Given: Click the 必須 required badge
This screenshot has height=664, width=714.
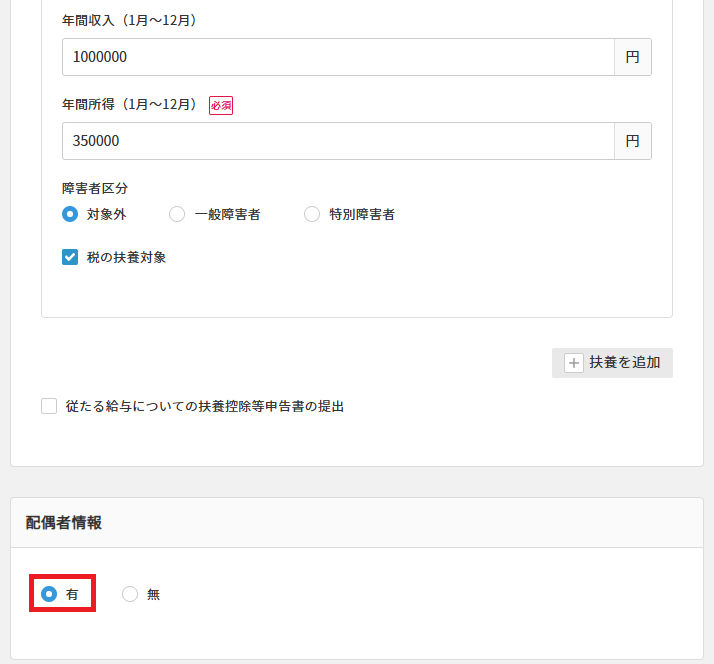Looking at the screenshot, I should click(220, 105).
